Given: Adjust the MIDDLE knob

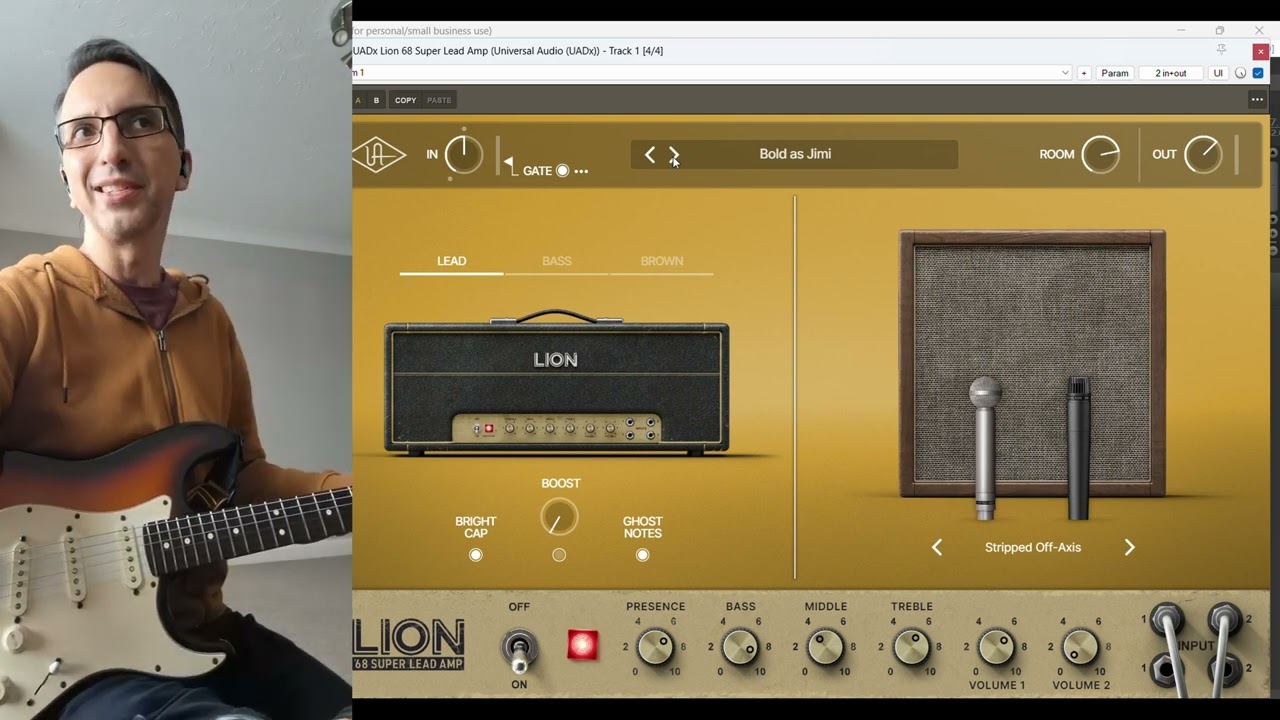Looking at the screenshot, I should coord(826,647).
